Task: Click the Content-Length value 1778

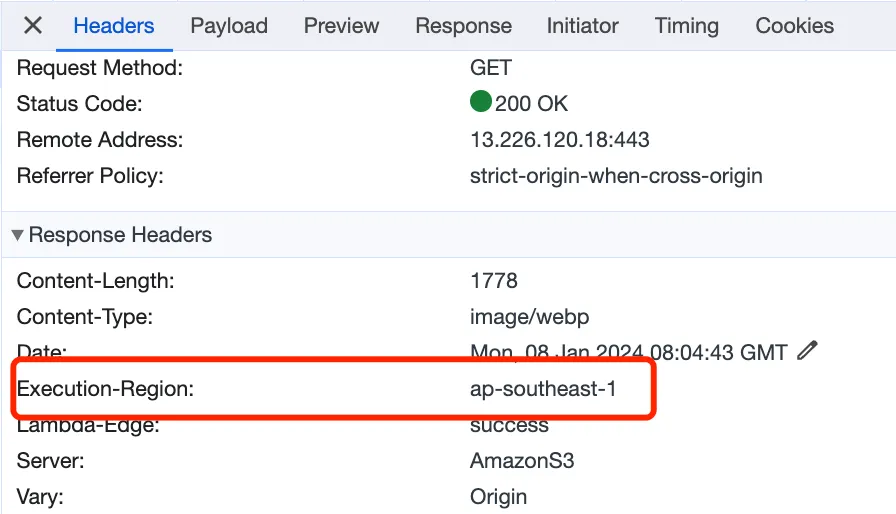Action: (x=494, y=281)
